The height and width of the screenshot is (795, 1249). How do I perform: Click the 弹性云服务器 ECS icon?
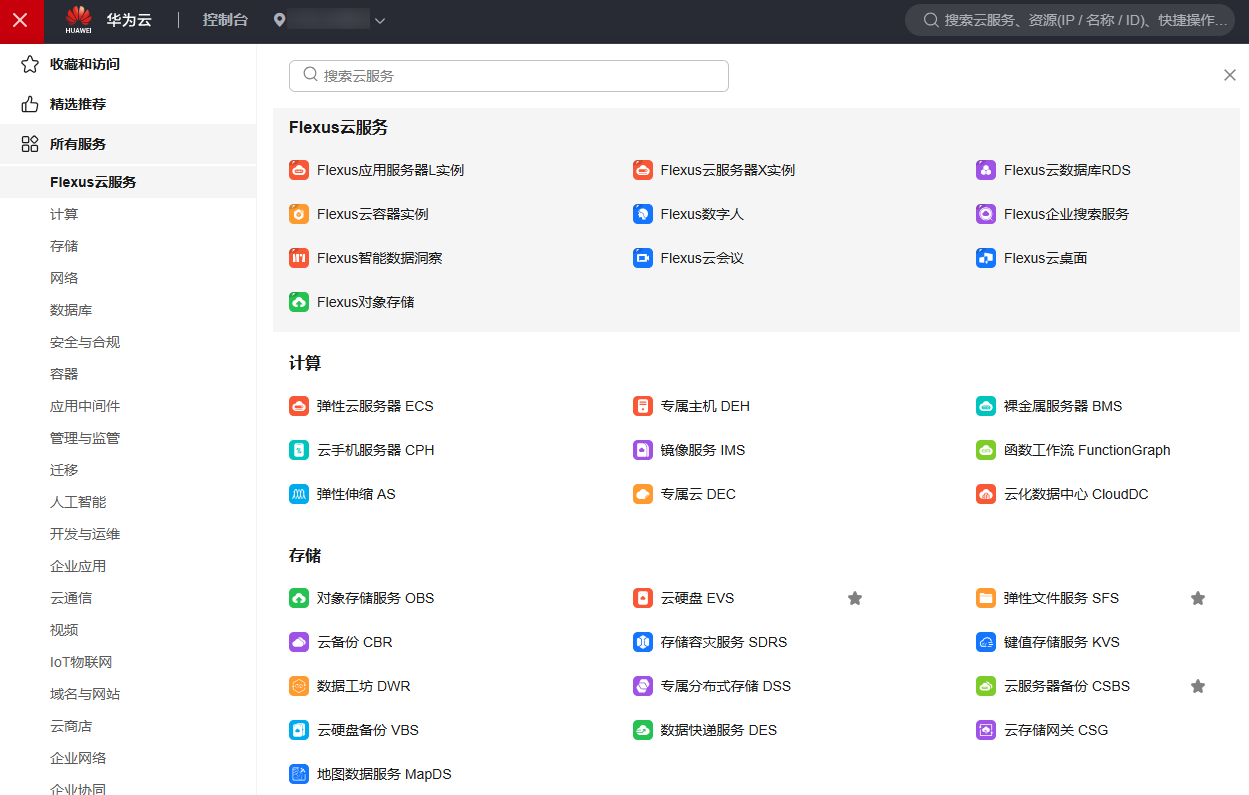coord(299,406)
